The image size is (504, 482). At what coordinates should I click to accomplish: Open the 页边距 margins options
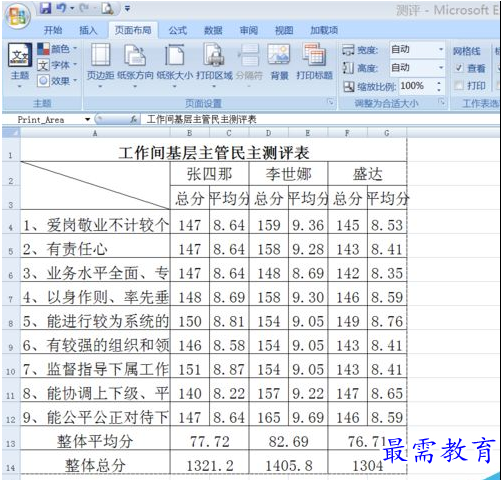[100, 65]
